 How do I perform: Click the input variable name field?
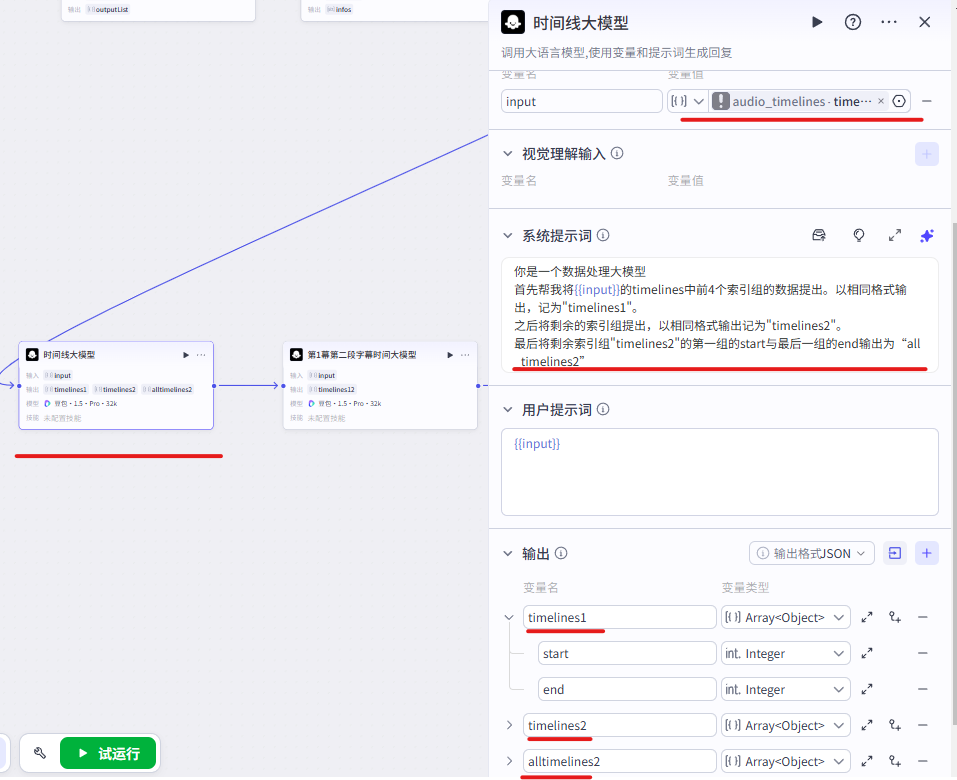[582, 101]
